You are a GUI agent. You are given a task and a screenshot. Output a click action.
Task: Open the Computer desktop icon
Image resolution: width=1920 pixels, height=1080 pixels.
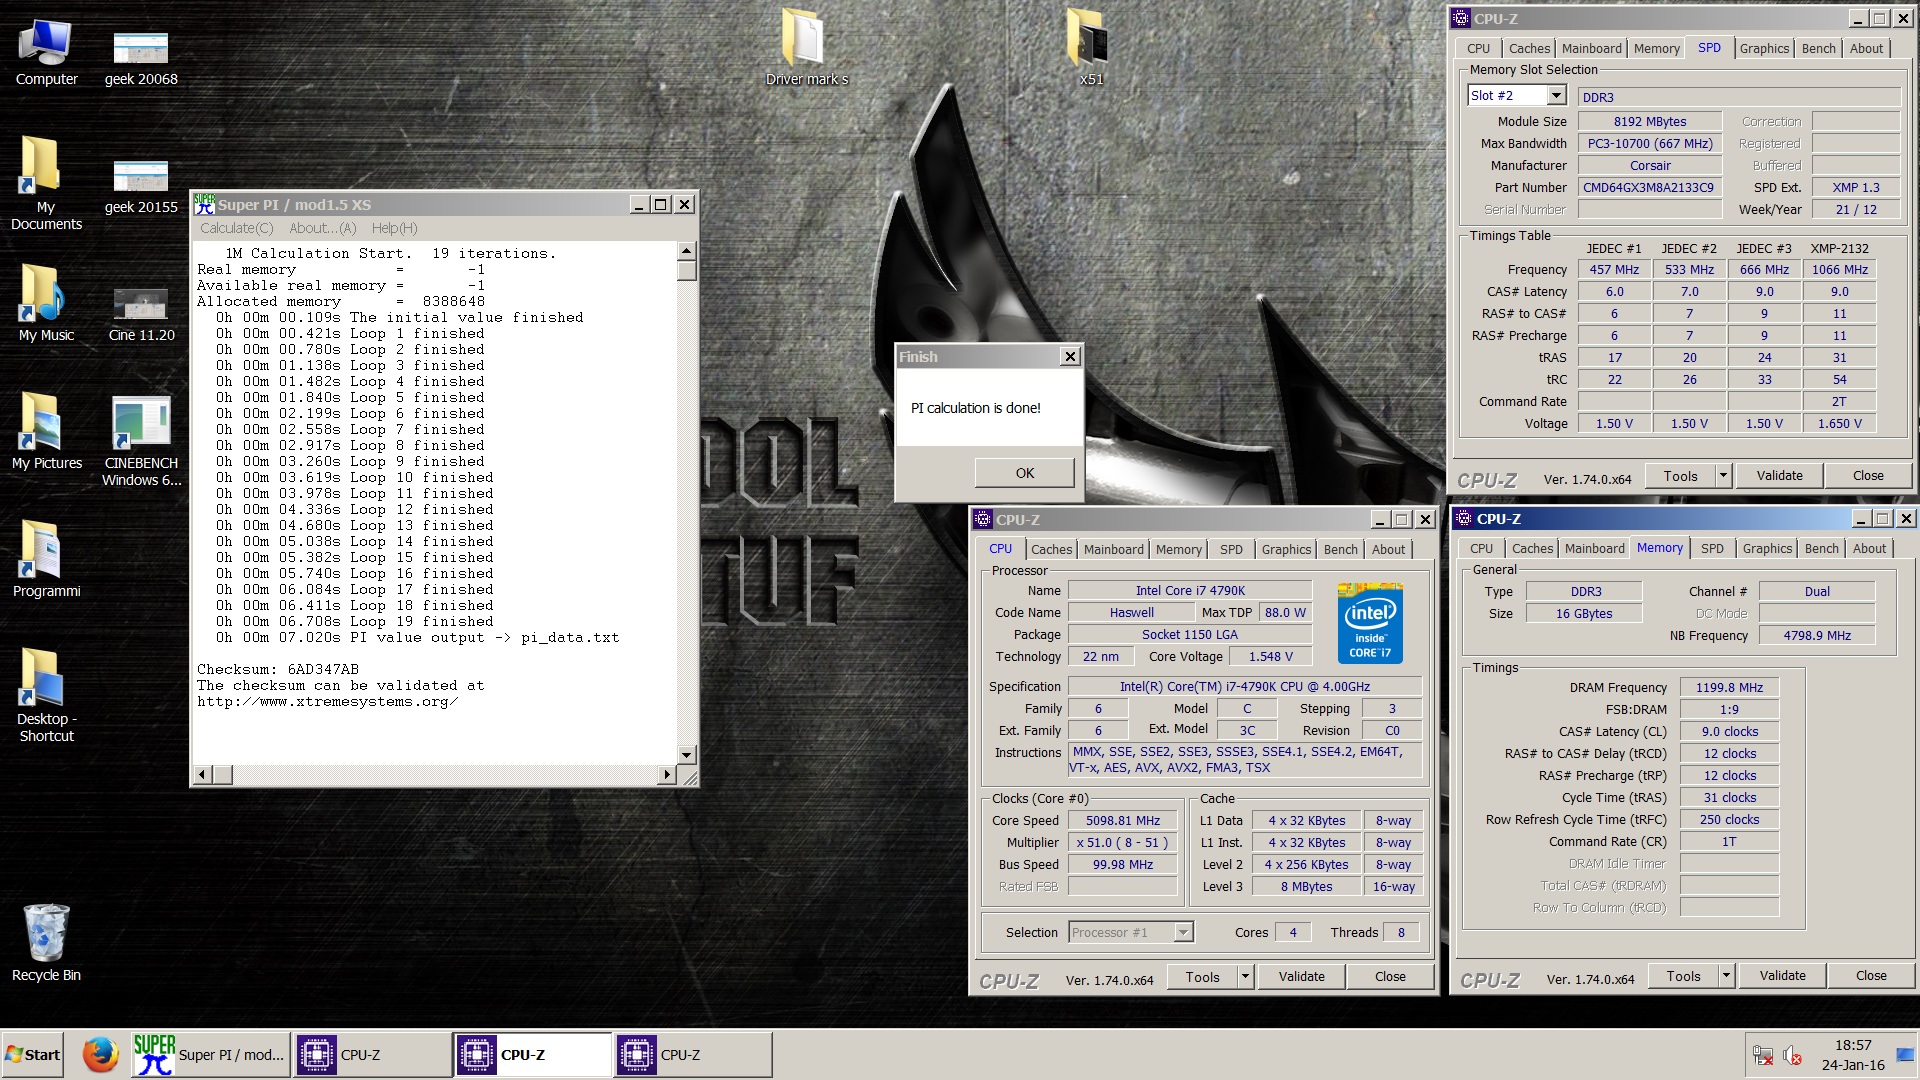[x=46, y=52]
